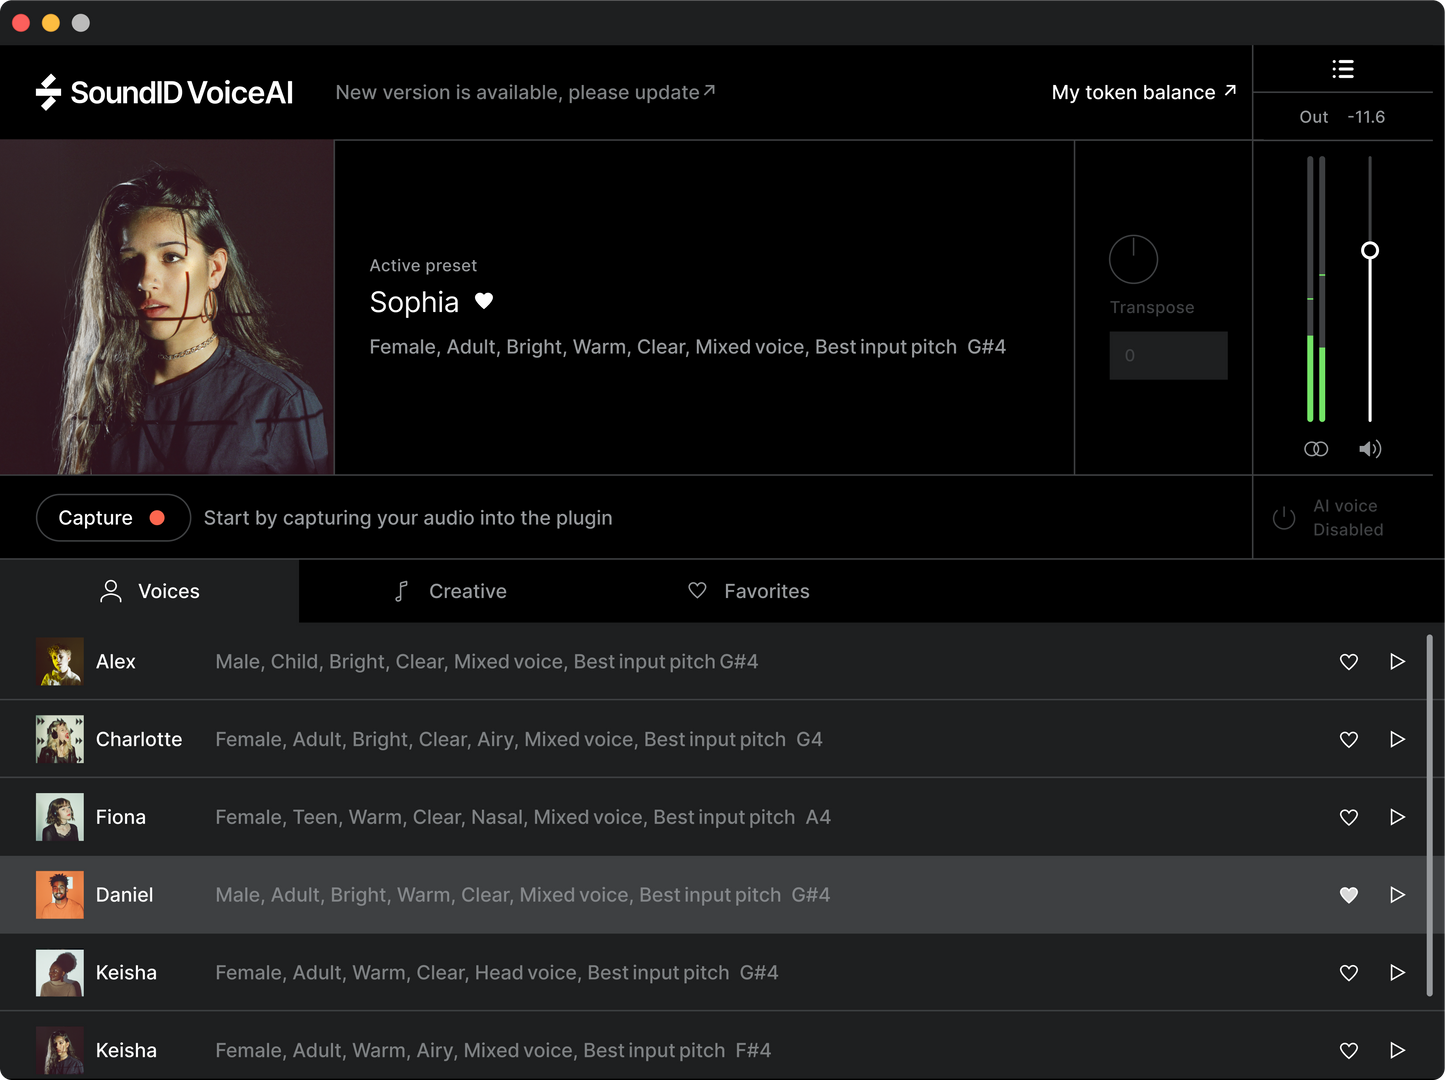This screenshot has width=1445, height=1080.
Task: Play the Alex voice preview
Action: 1397,662
